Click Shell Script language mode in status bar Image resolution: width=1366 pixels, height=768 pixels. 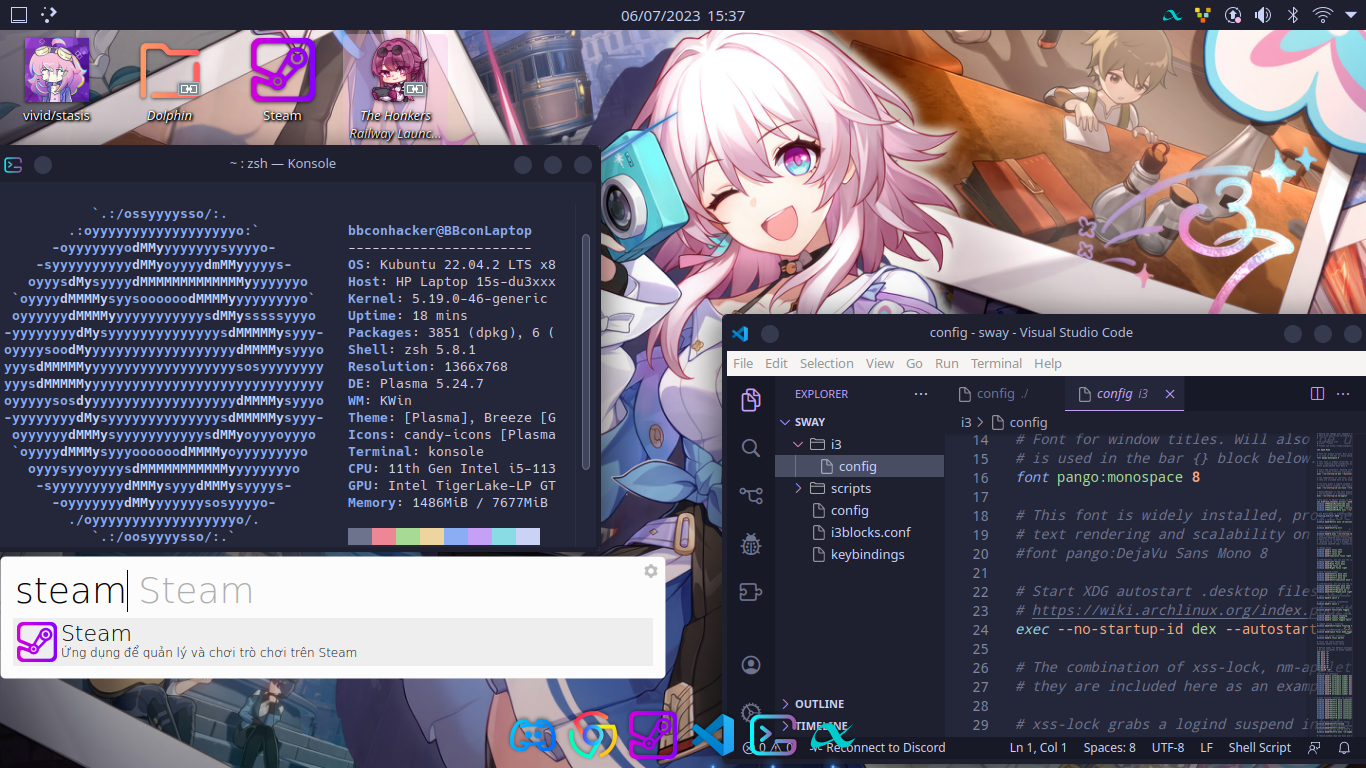(x=1260, y=747)
